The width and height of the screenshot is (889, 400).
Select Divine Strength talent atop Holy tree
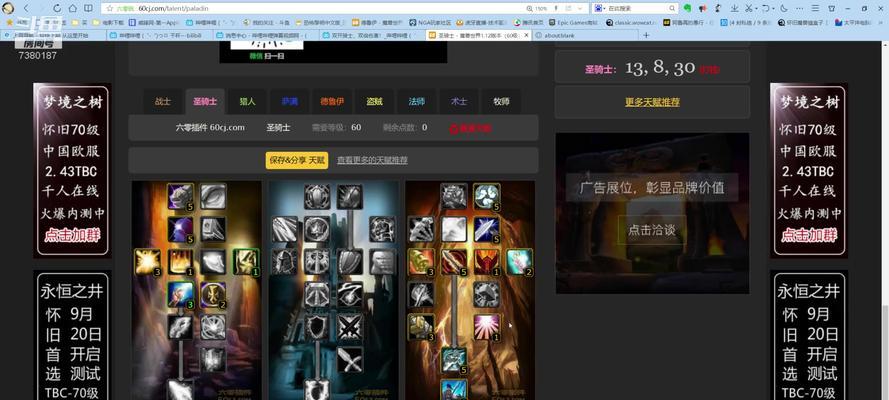pos(181,197)
